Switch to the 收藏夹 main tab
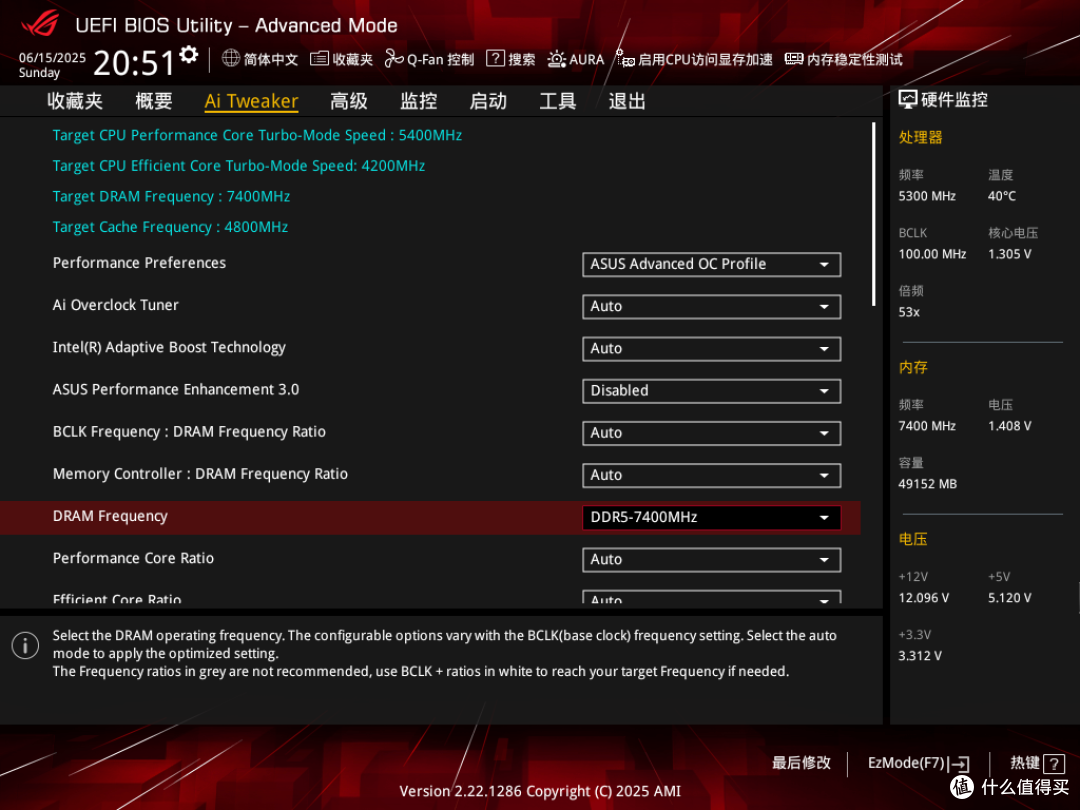Image resolution: width=1080 pixels, height=810 pixels. (75, 101)
